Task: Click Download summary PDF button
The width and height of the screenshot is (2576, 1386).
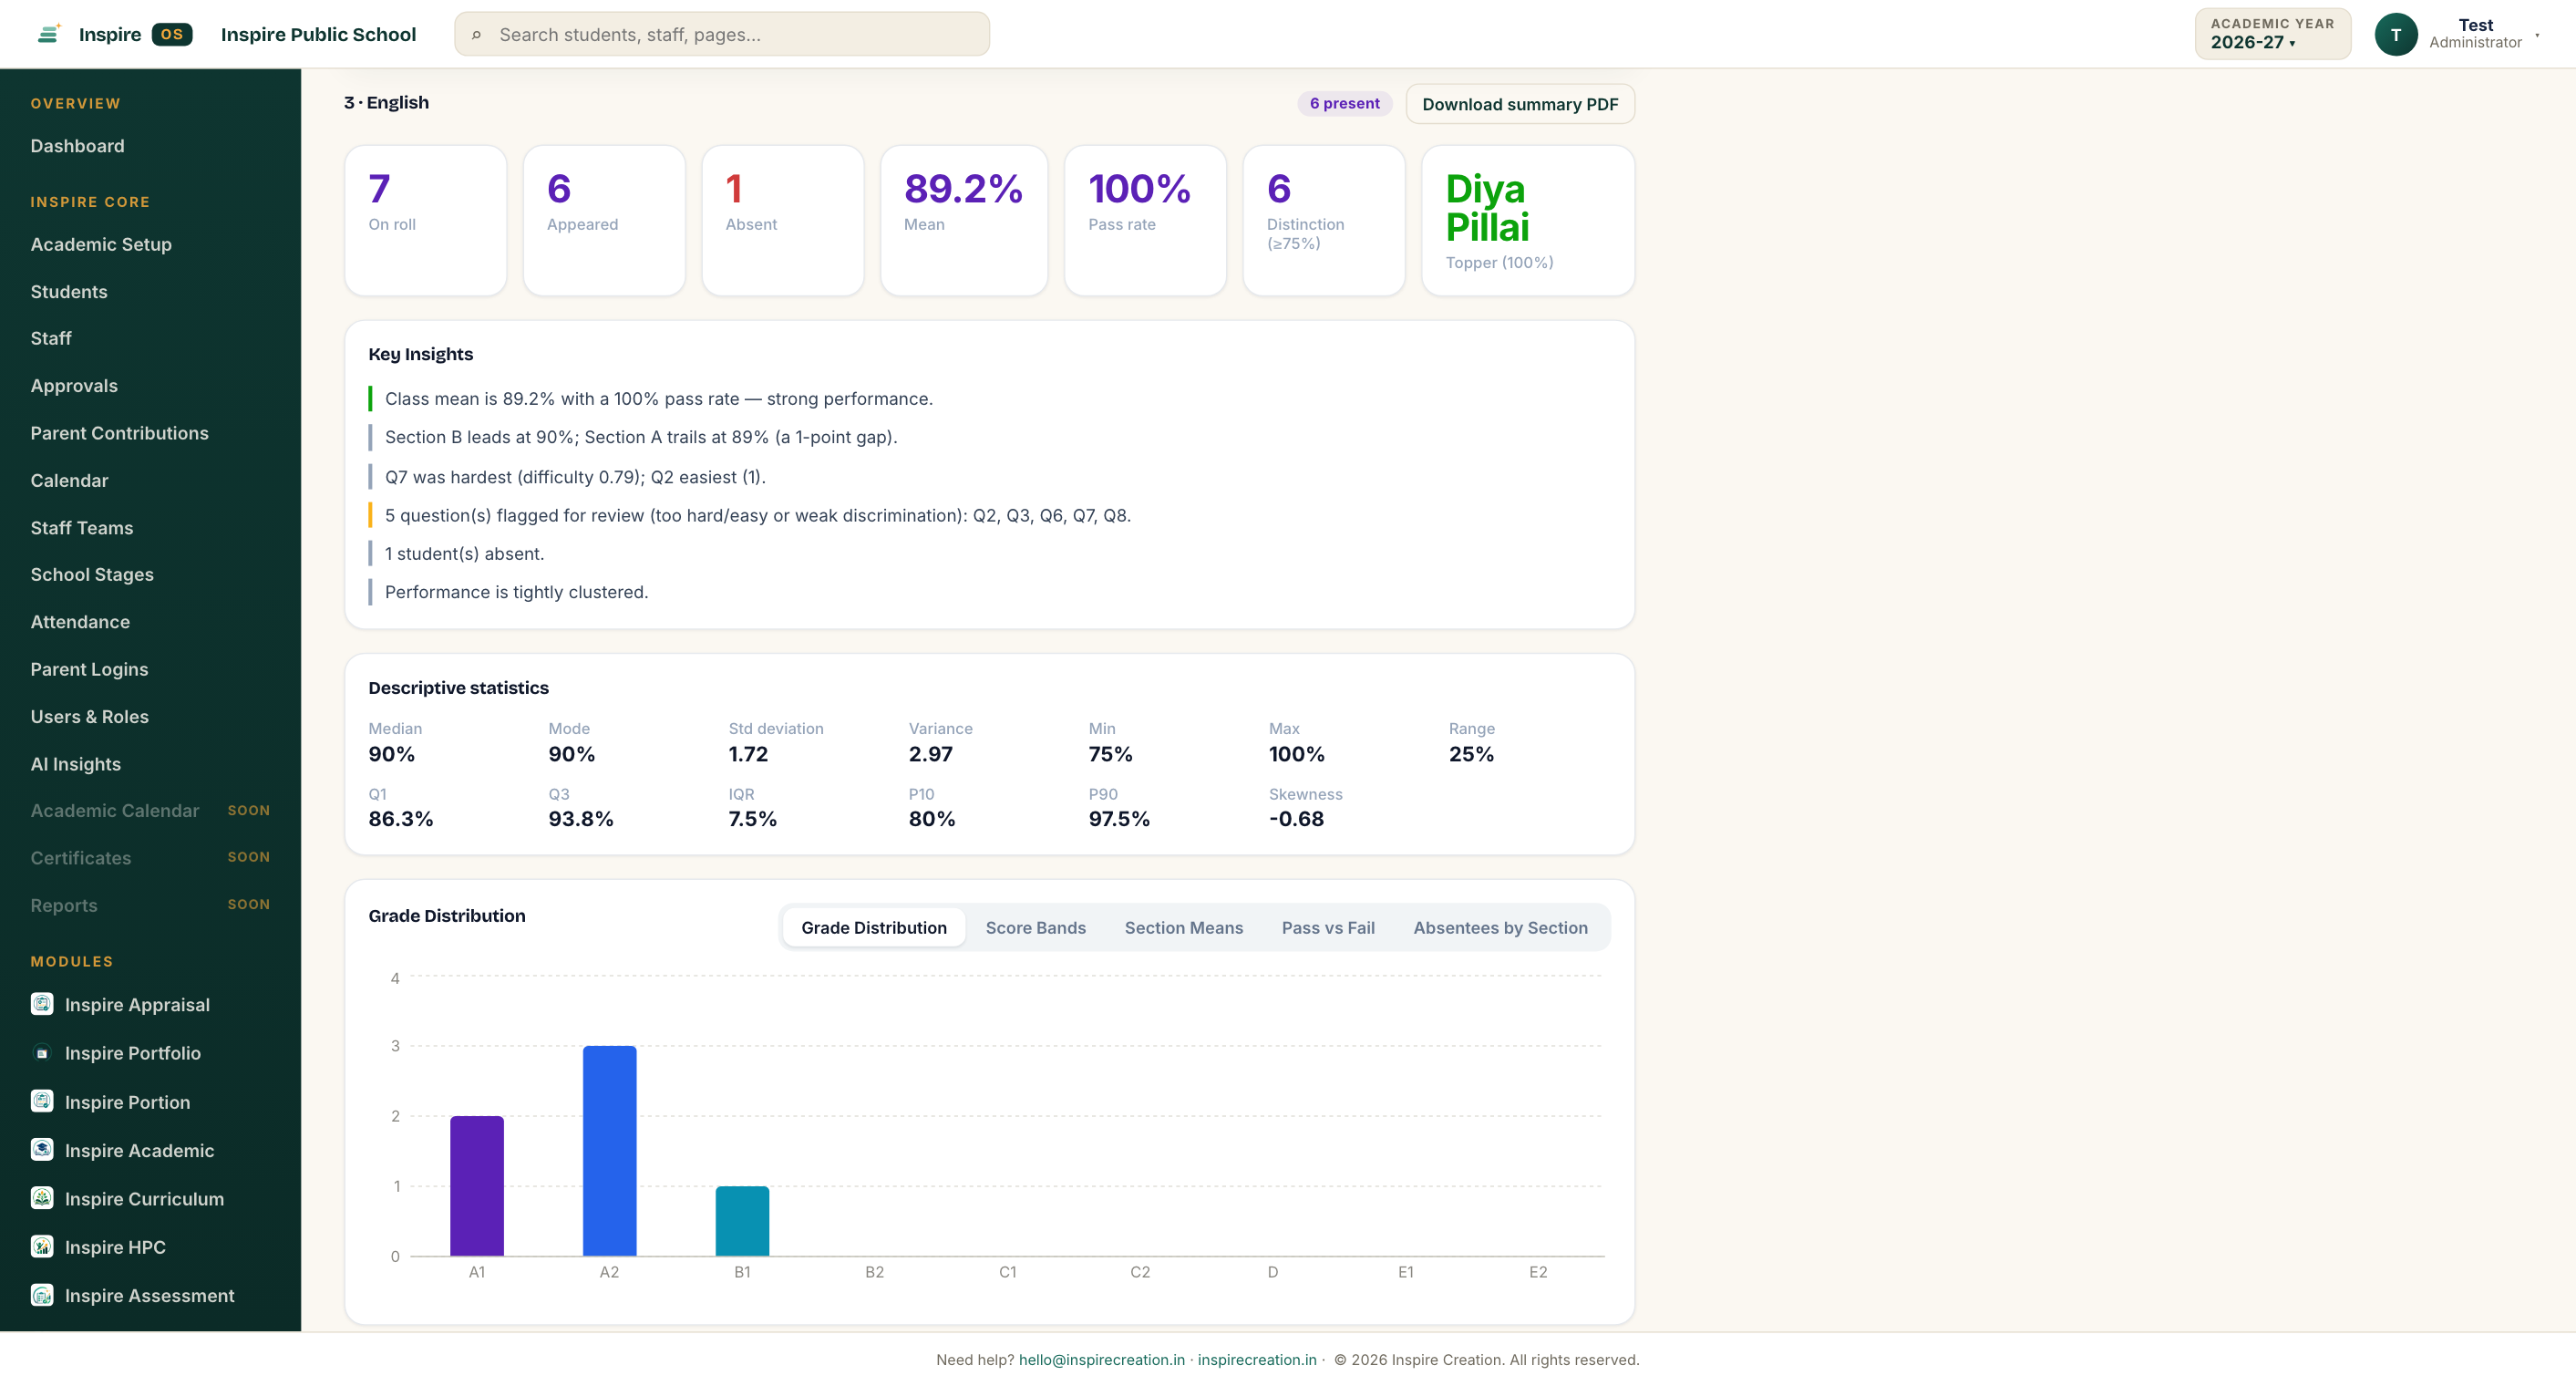Action: (1519, 104)
